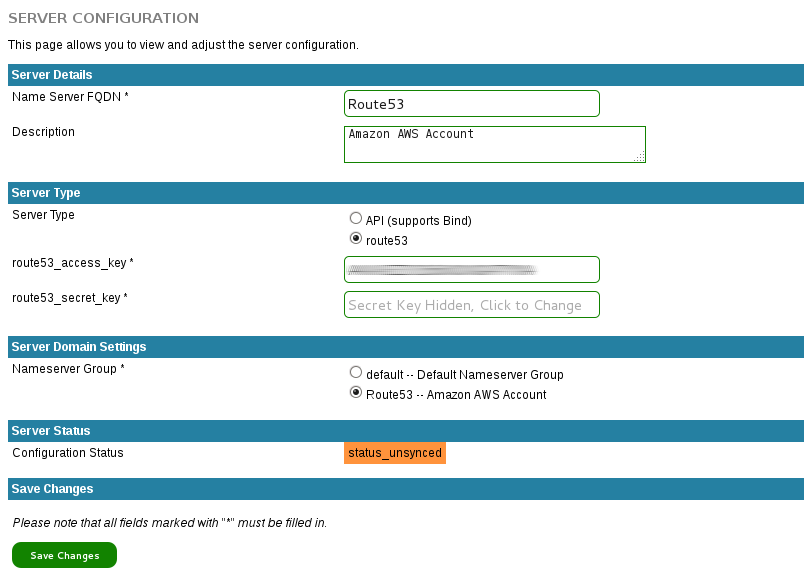Click the route53_access_key input field
The image size is (804, 576).
click(x=472, y=269)
